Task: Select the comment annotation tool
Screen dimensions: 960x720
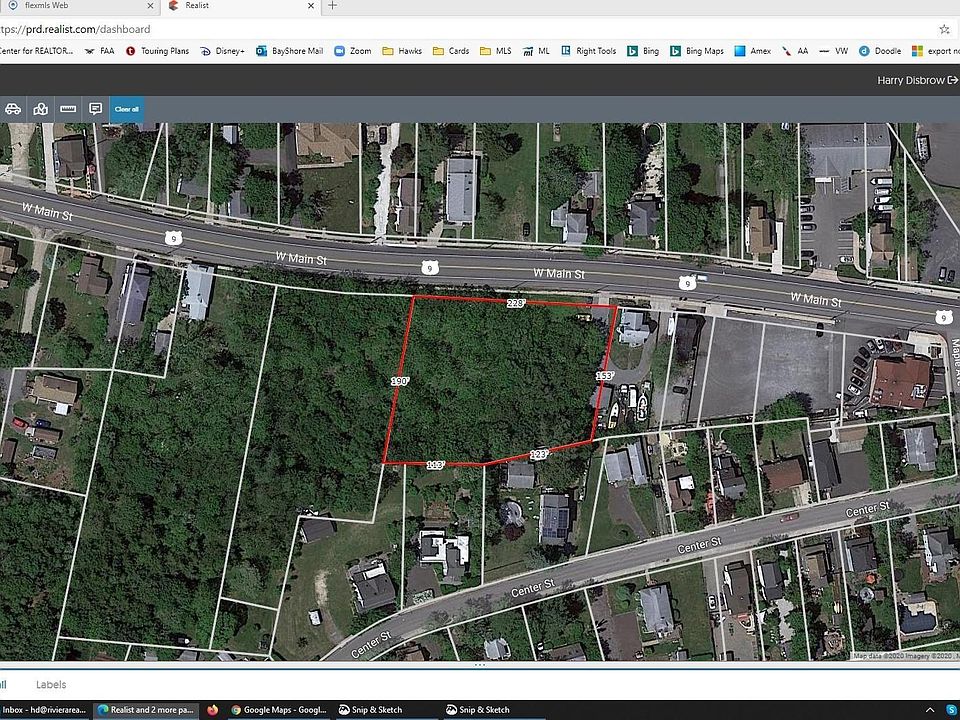Action: 96,109
